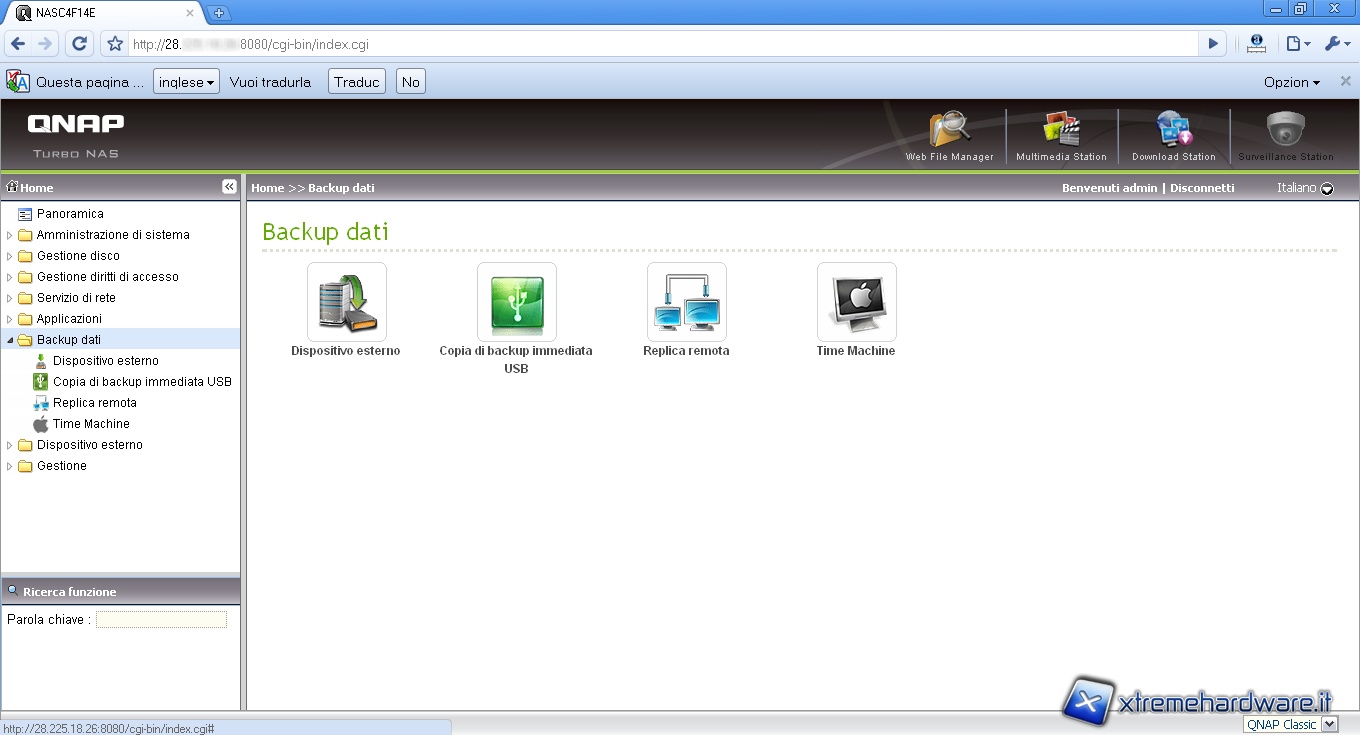Viewport: 1360px width, 735px height.
Task: Click the Parola chiave search field
Action: (x=161, y=620)
